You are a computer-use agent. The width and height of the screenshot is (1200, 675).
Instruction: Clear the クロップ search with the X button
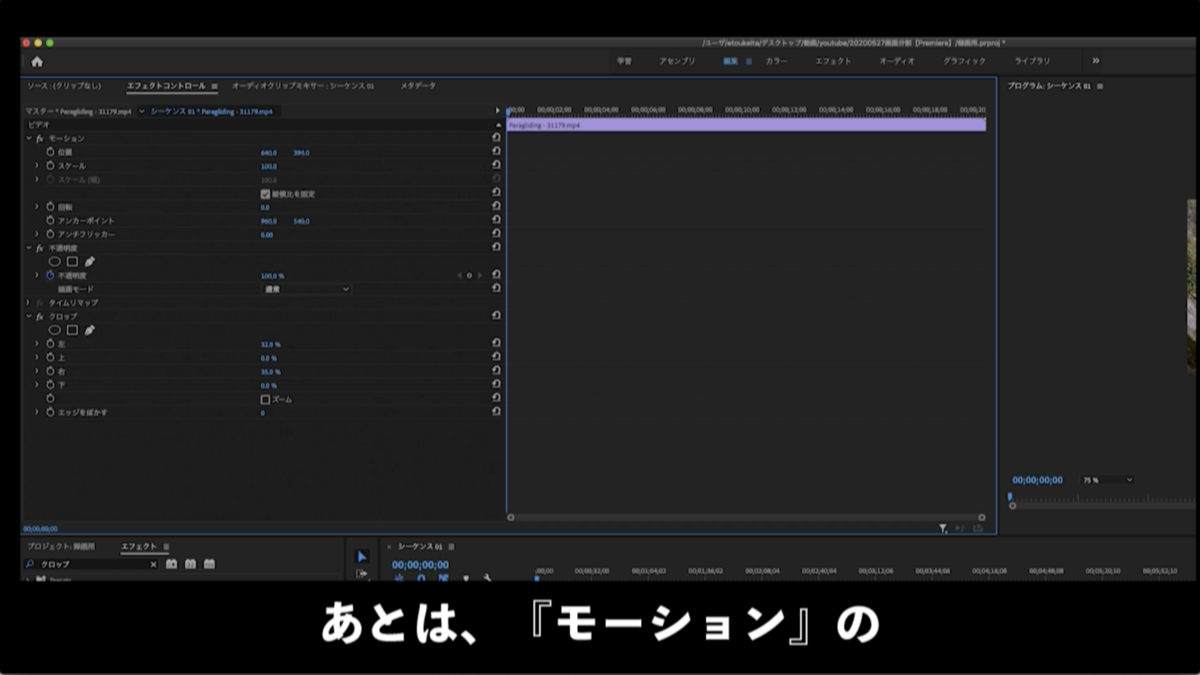[153, 563]
